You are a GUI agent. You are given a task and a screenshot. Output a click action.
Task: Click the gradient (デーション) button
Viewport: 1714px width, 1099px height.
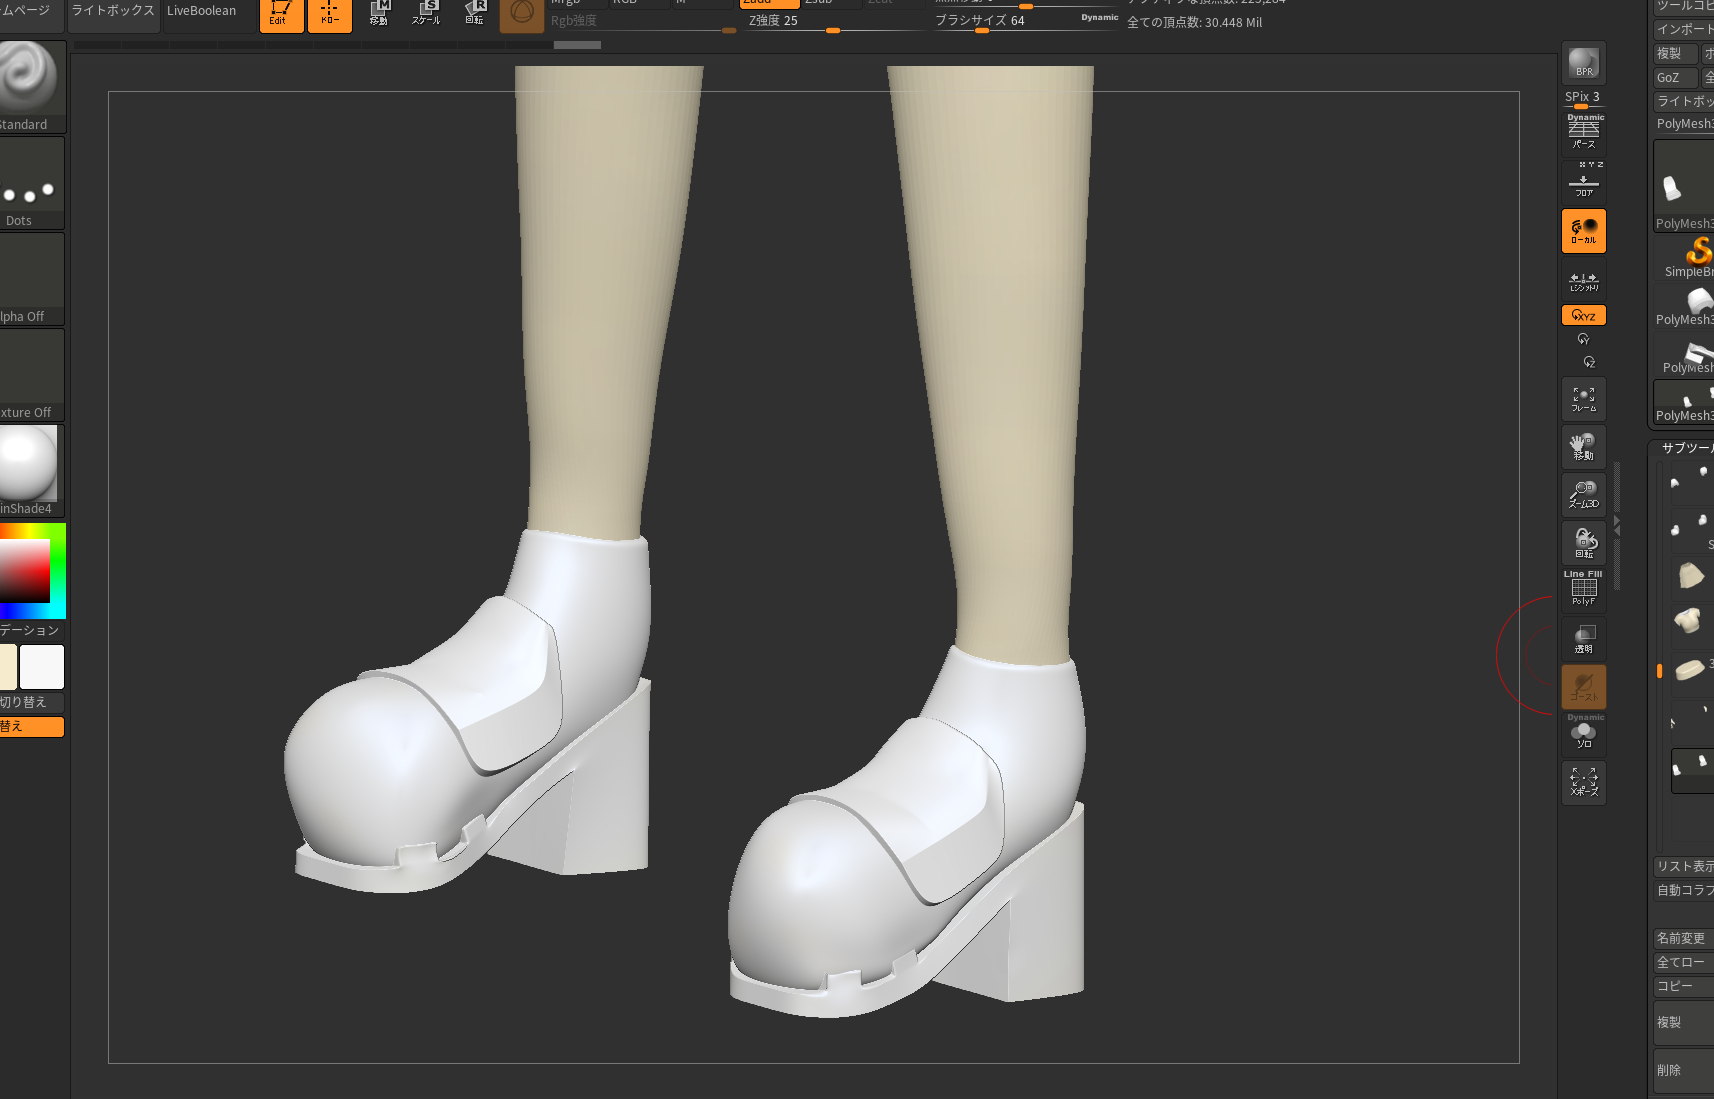coord(30,630)
